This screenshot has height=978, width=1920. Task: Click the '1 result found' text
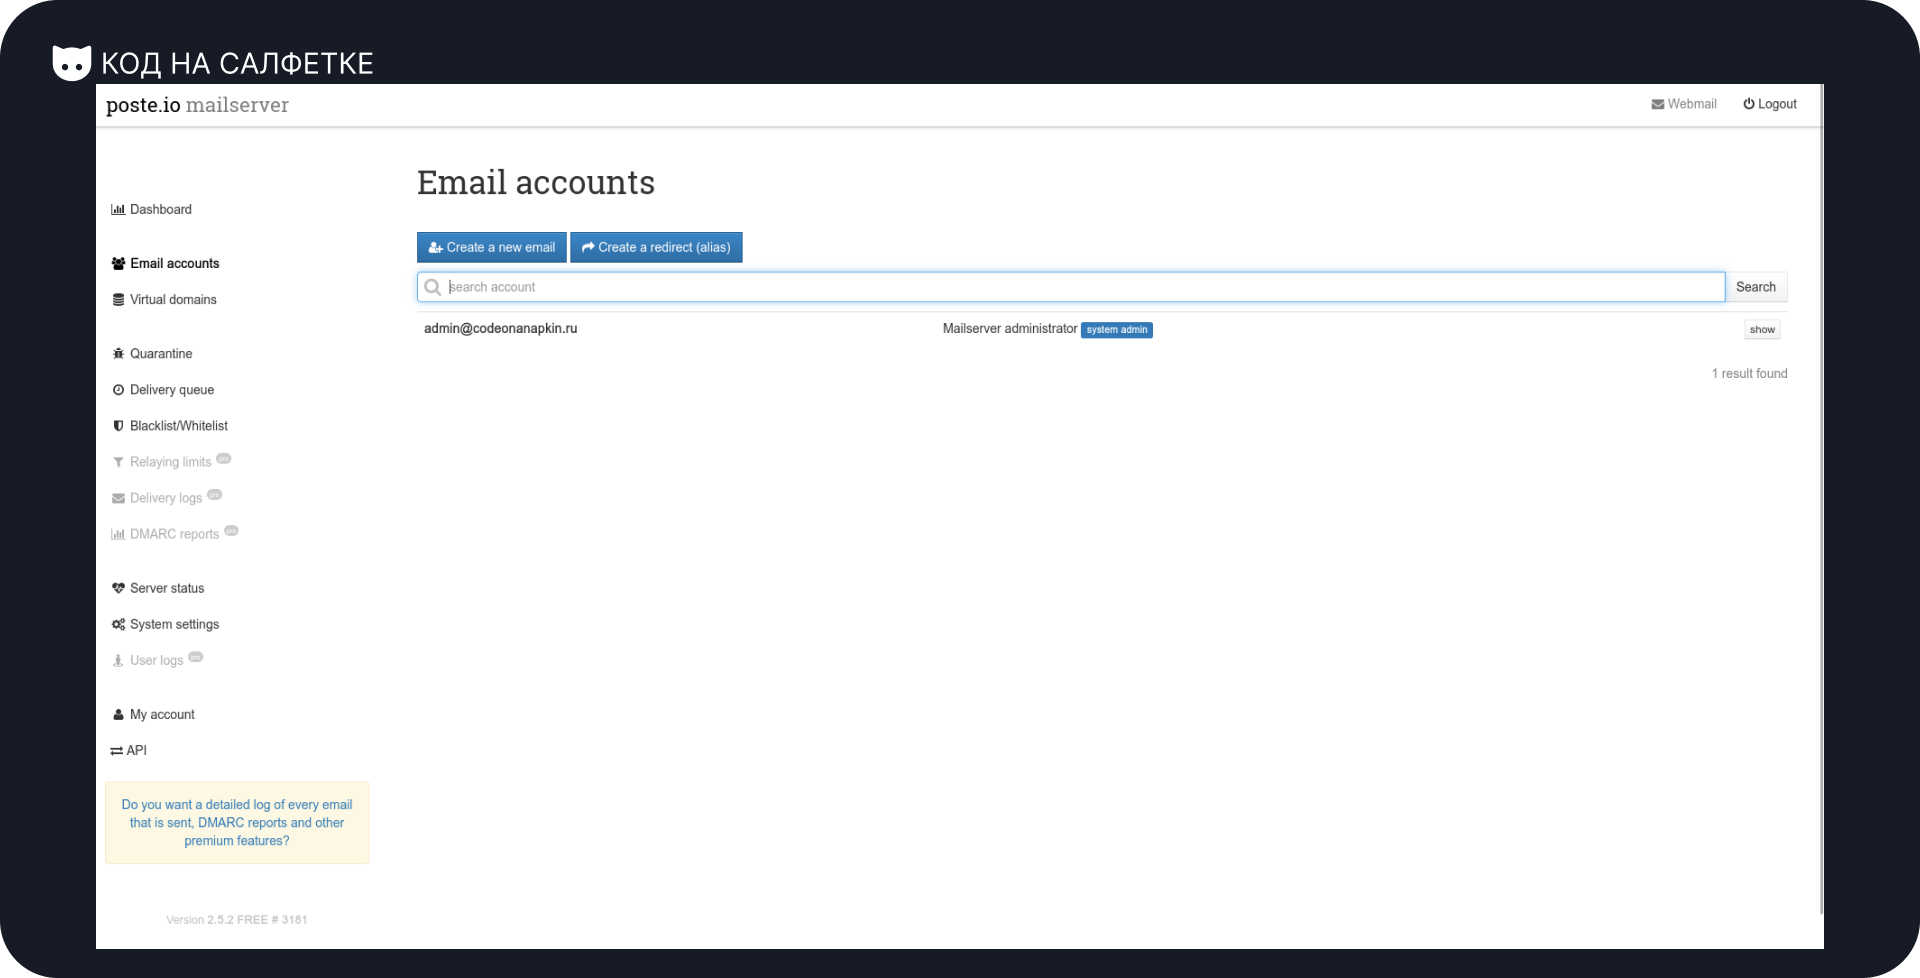click(x=1749, y=374)
